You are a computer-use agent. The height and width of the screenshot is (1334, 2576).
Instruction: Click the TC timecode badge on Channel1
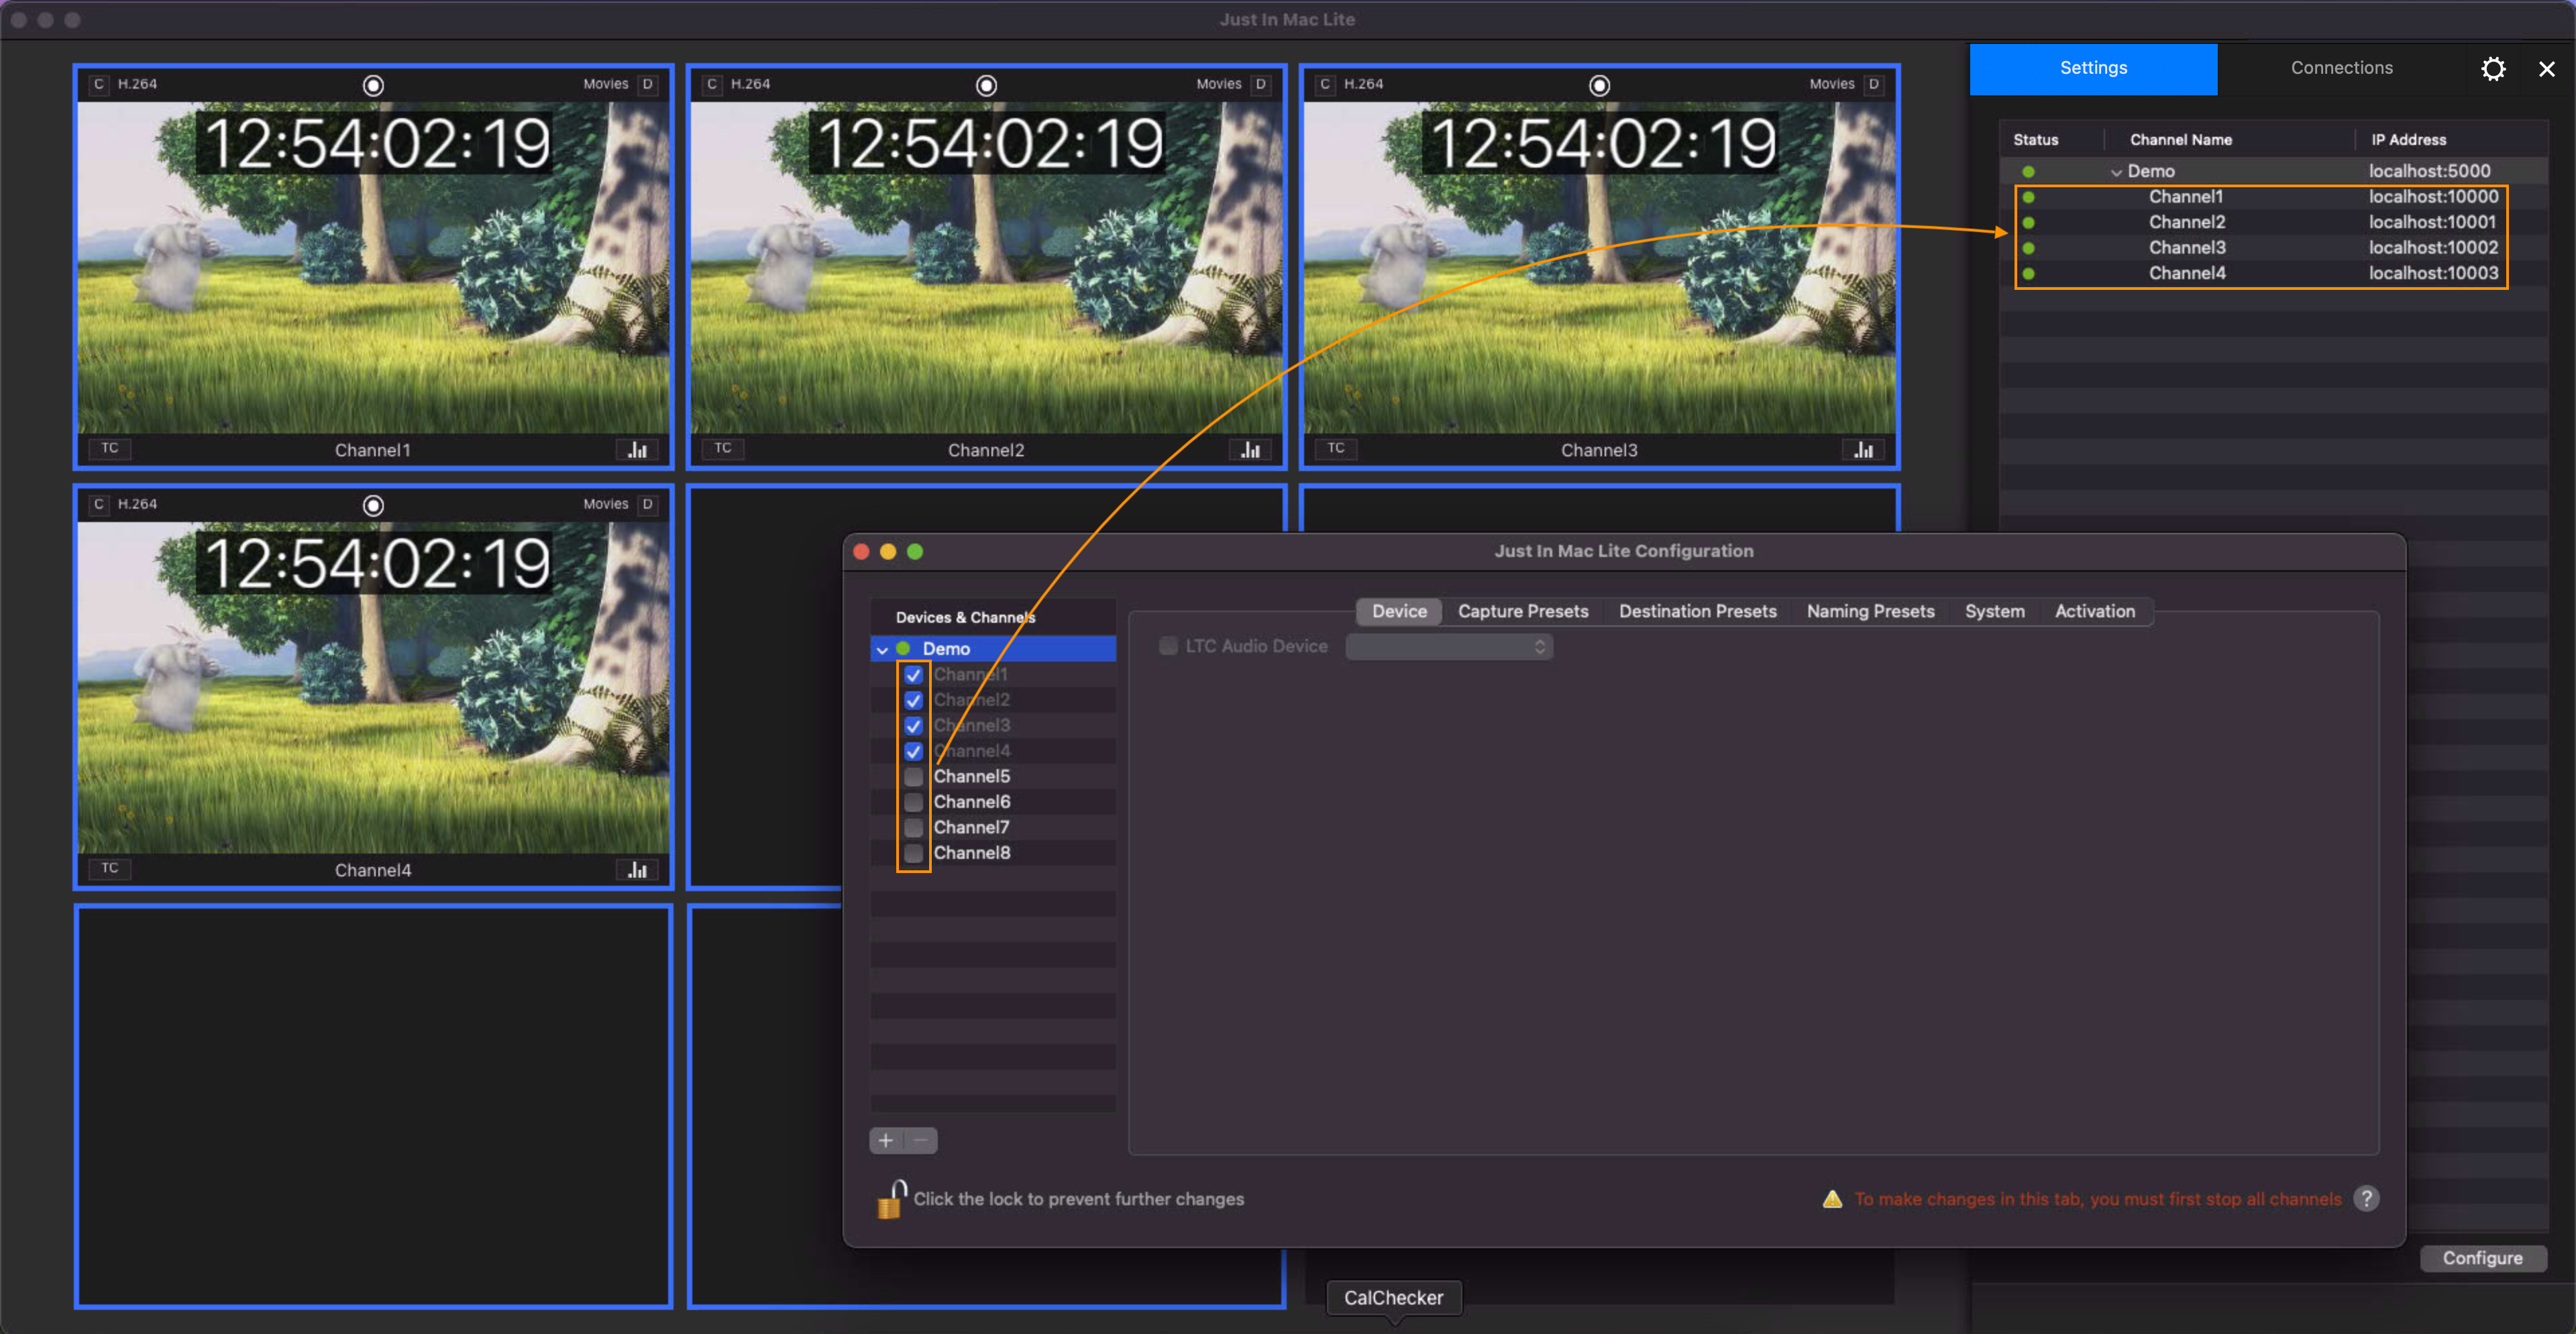click(110, 448)
